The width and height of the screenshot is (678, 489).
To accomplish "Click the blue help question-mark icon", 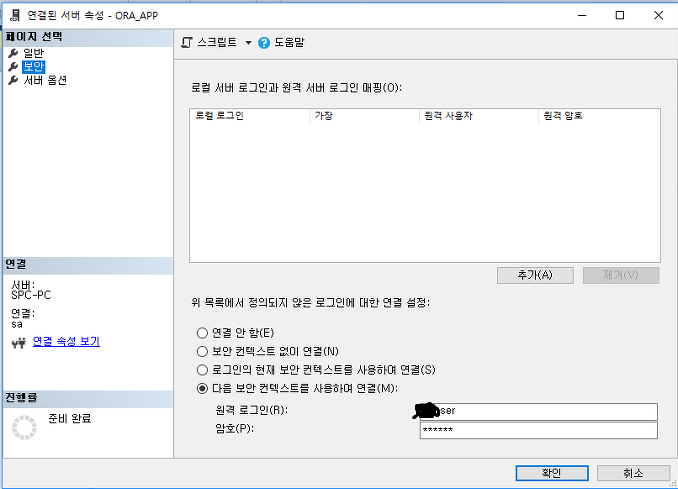I will [x=264, y=43].
